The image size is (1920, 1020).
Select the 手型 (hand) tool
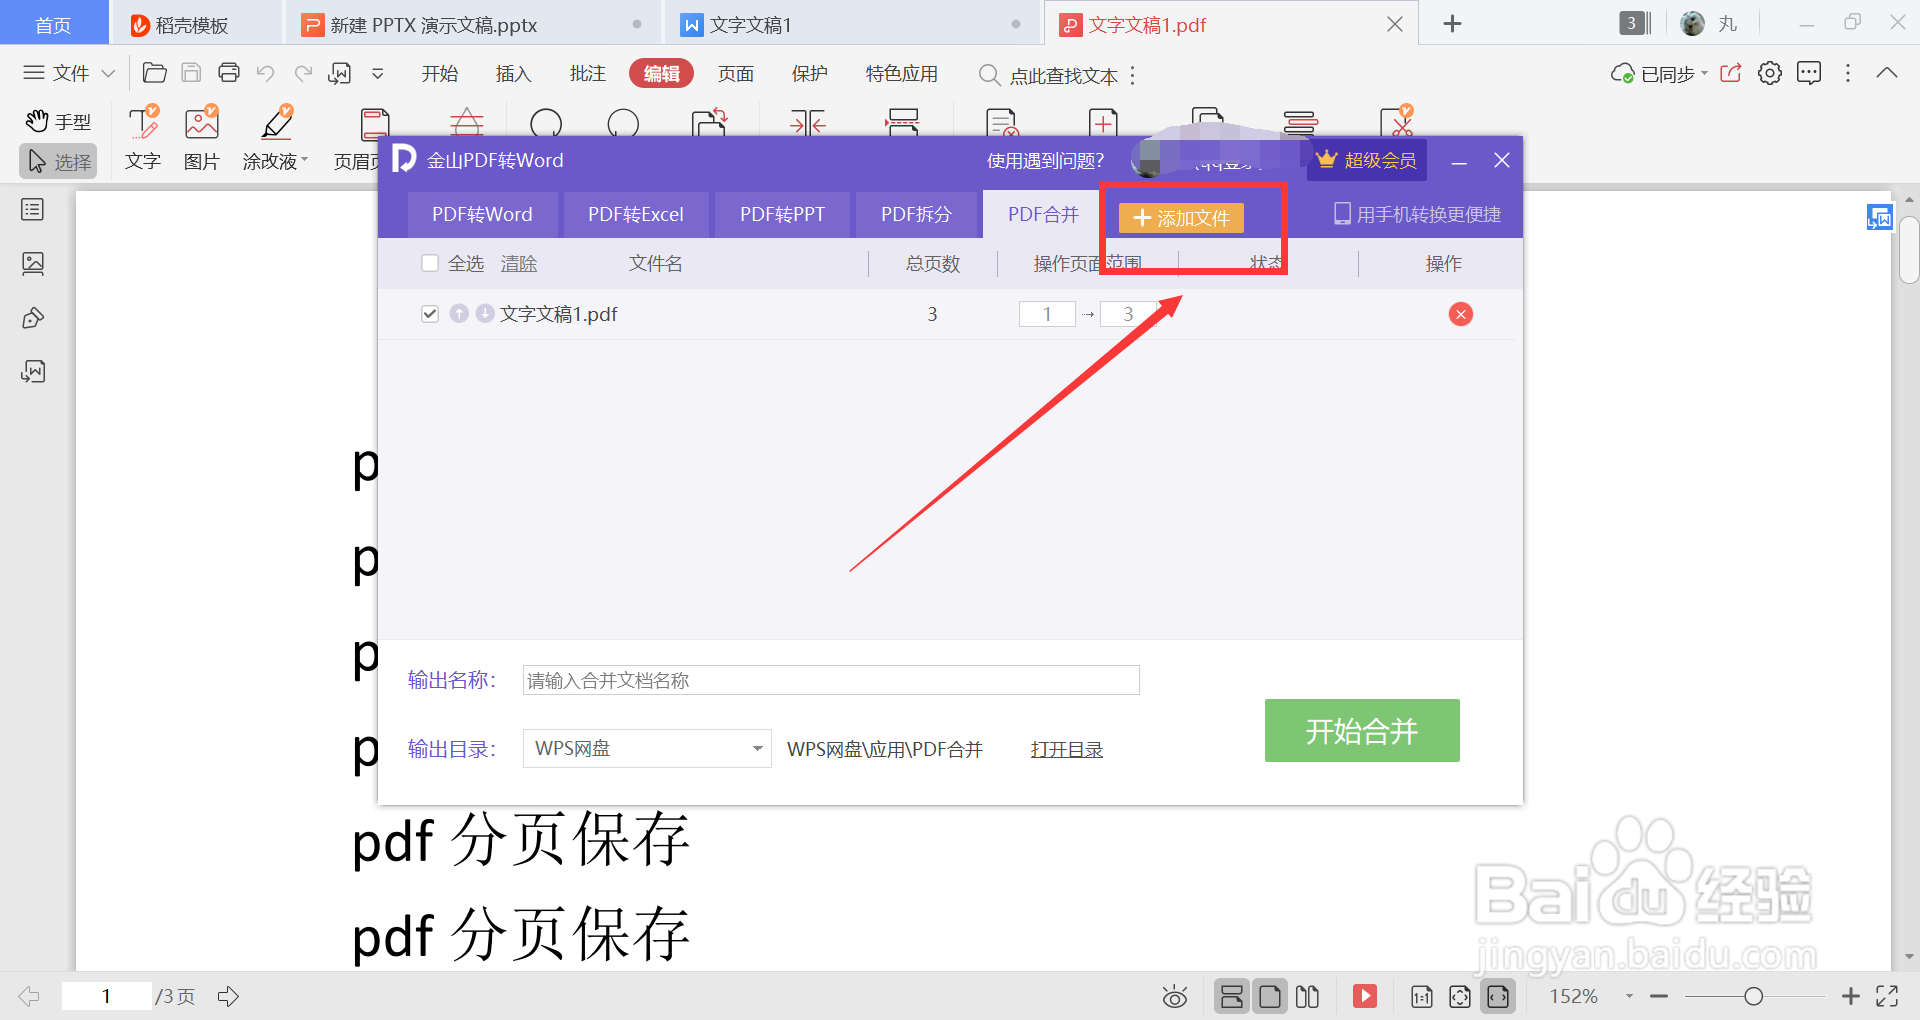[x=57, y=121]
